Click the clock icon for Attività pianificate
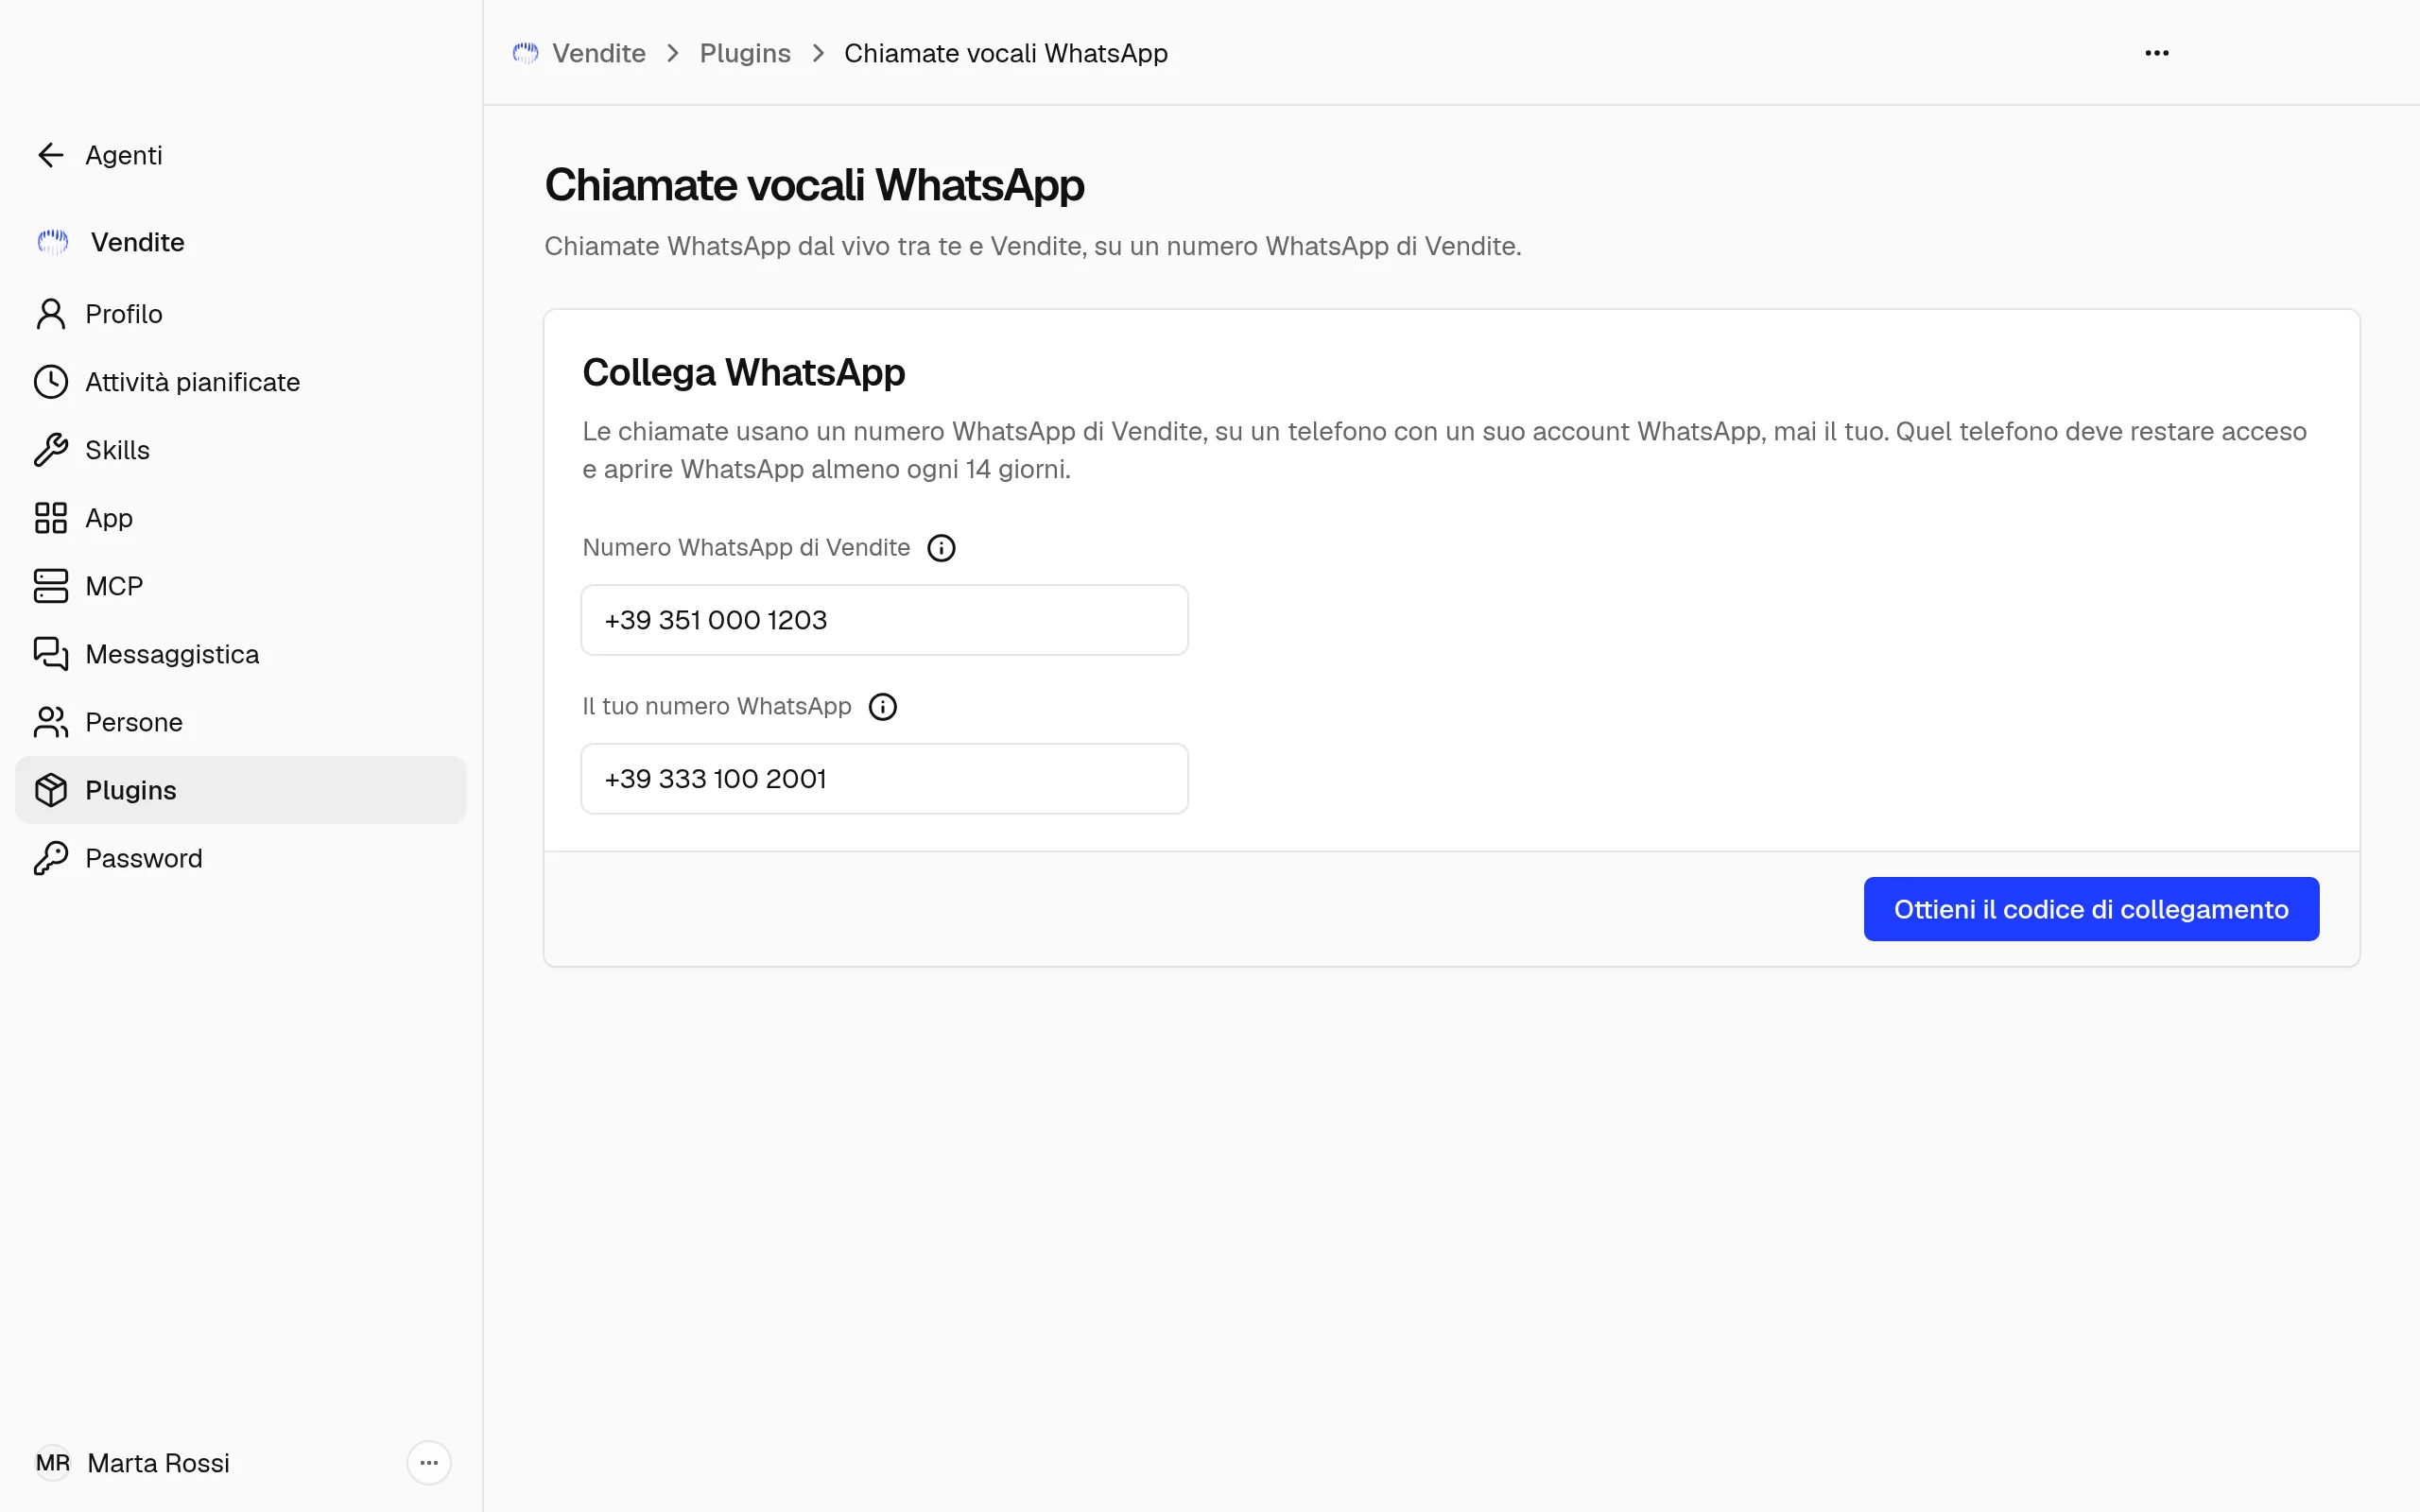2420x1512 pixels. pos(51,382)
